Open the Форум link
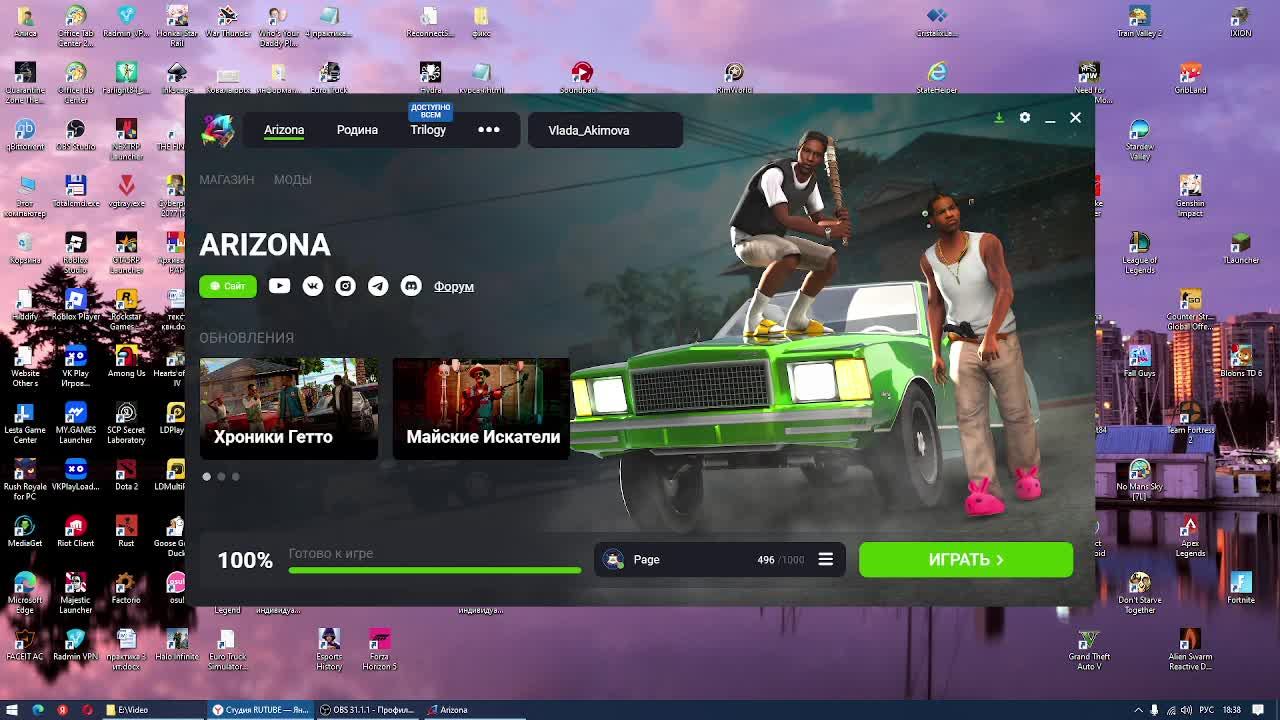1280x720 pixels. coord(454,287)
